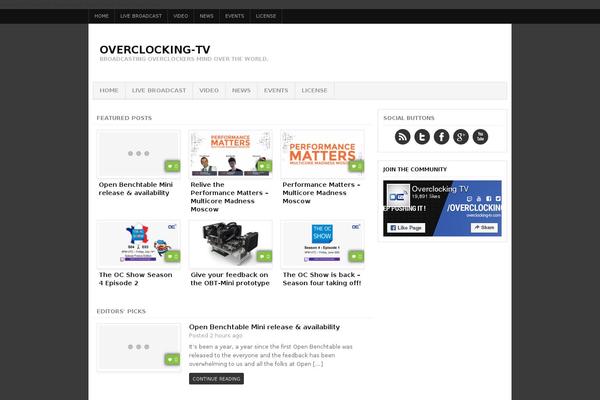Click placeholder thumbnail in Editors' Picks
Image resolution: width=600 pixels, height=400 pixels.
point(139,347)
